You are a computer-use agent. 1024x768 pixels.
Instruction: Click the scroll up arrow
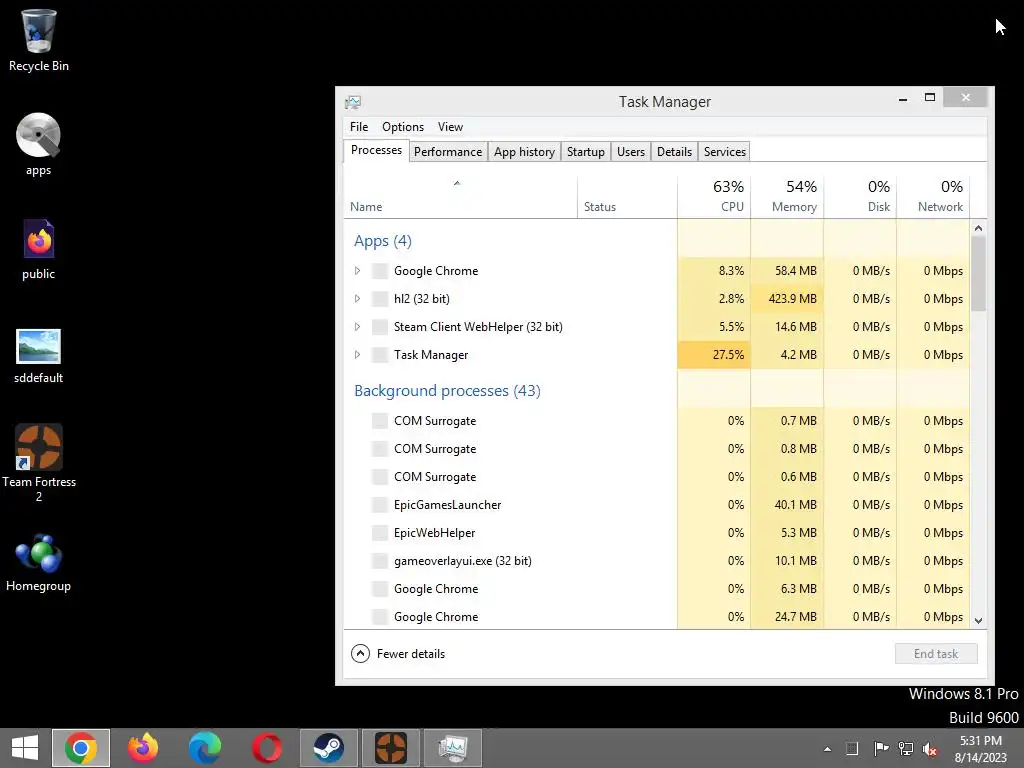click(978, 228)
